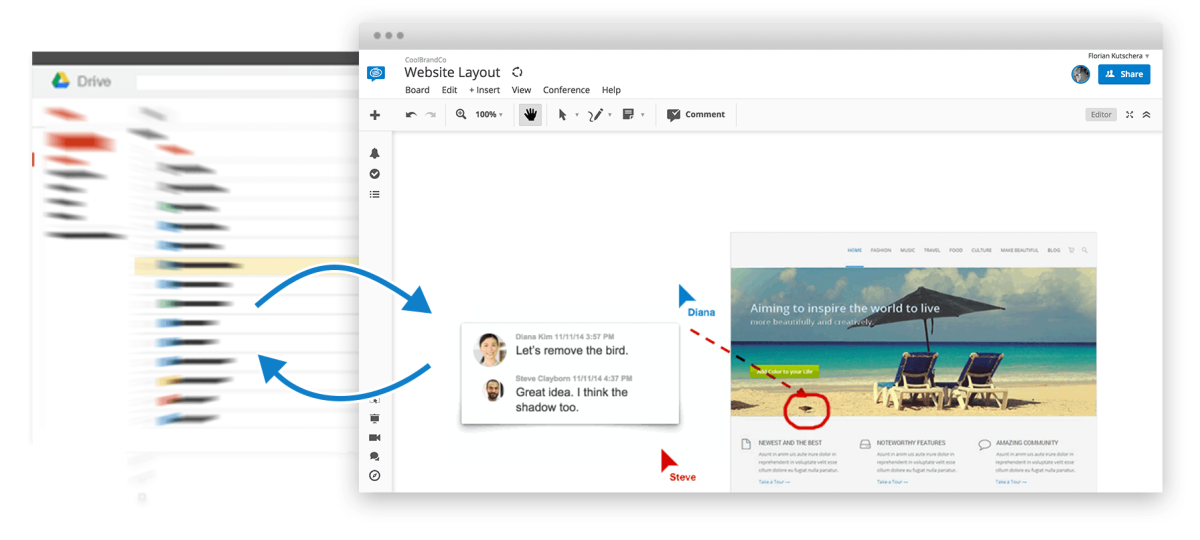Open the Conference menu

coord(566,90)
